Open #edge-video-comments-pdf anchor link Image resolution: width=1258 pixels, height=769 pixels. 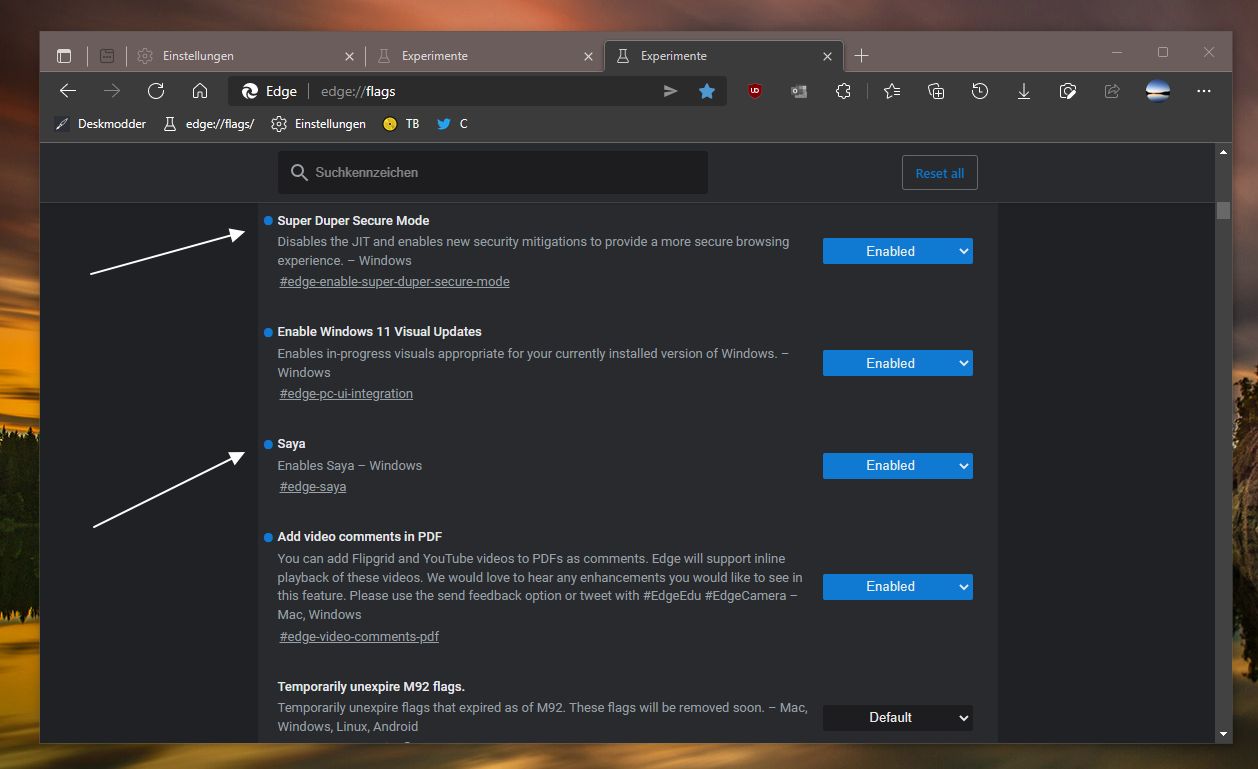pyautogui.click(x=359, y=637)
